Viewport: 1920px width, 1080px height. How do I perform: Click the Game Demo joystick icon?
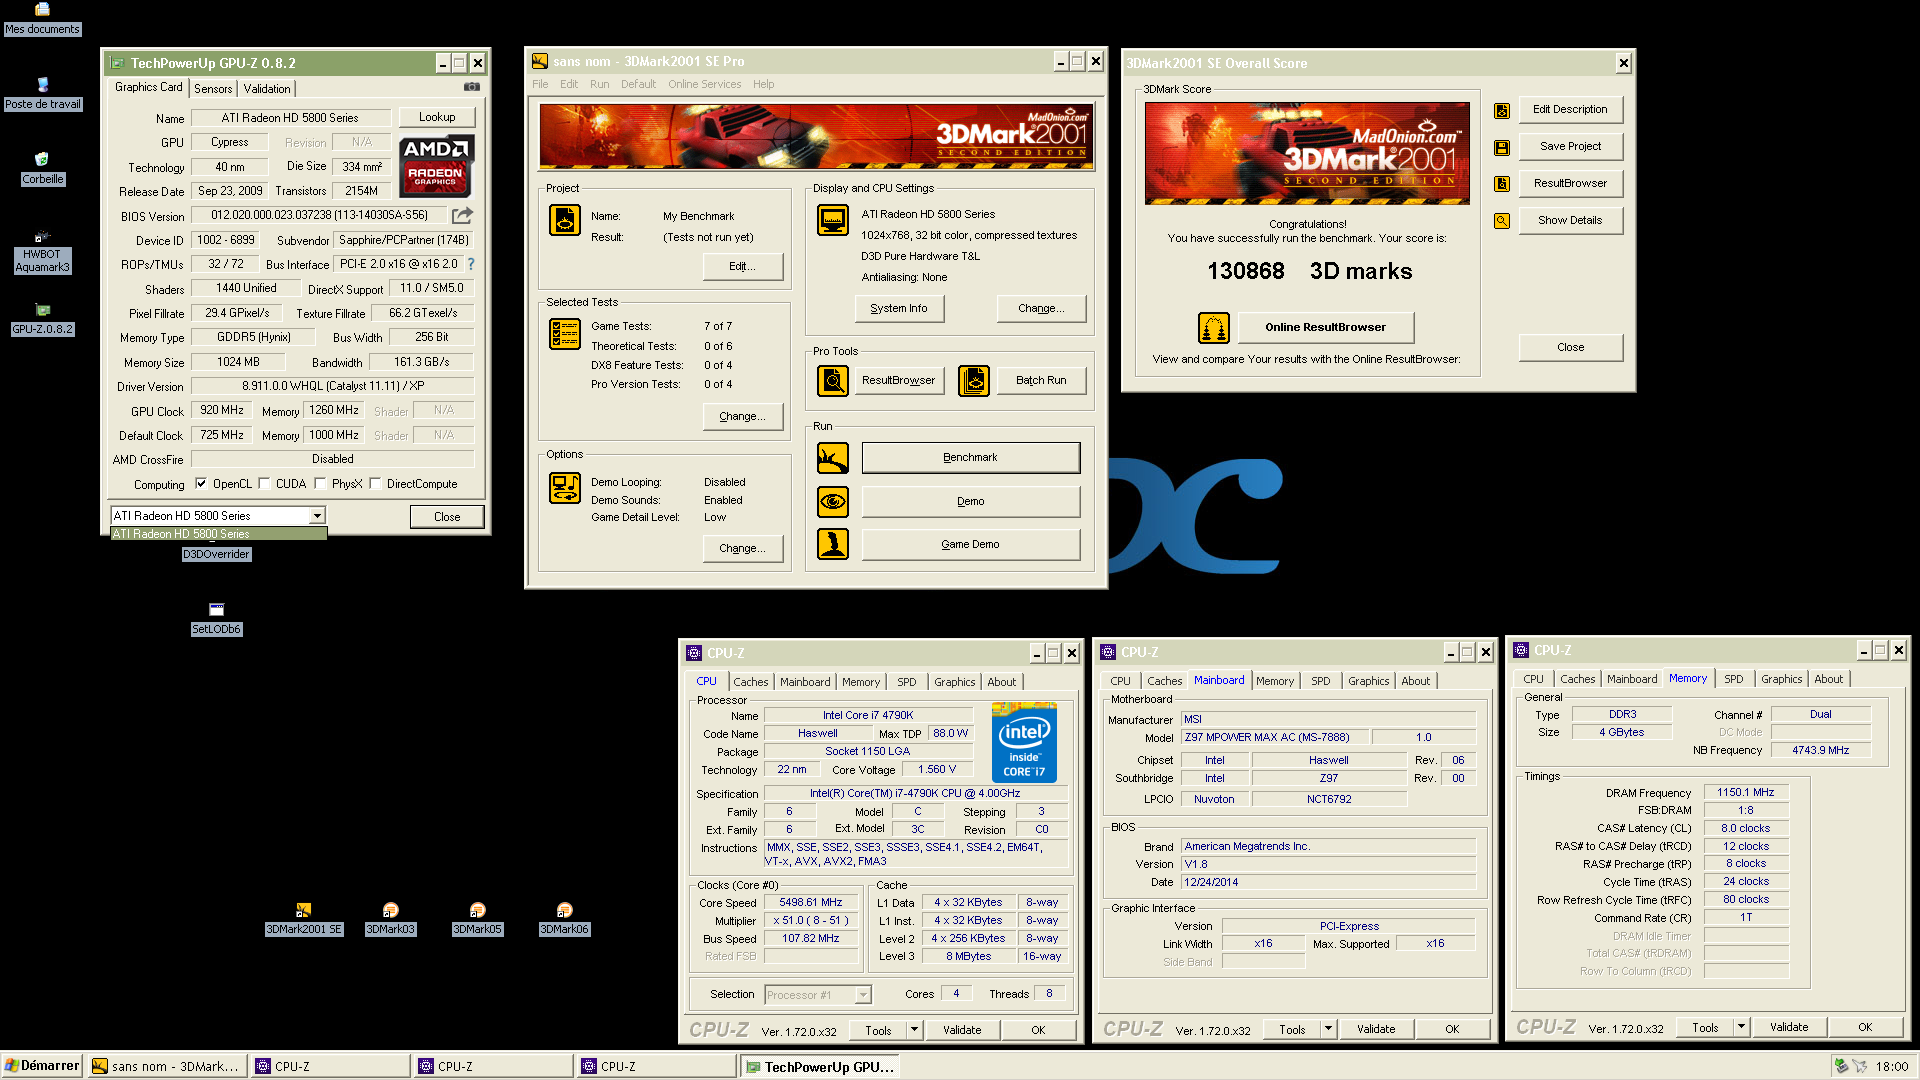point(833,544)
